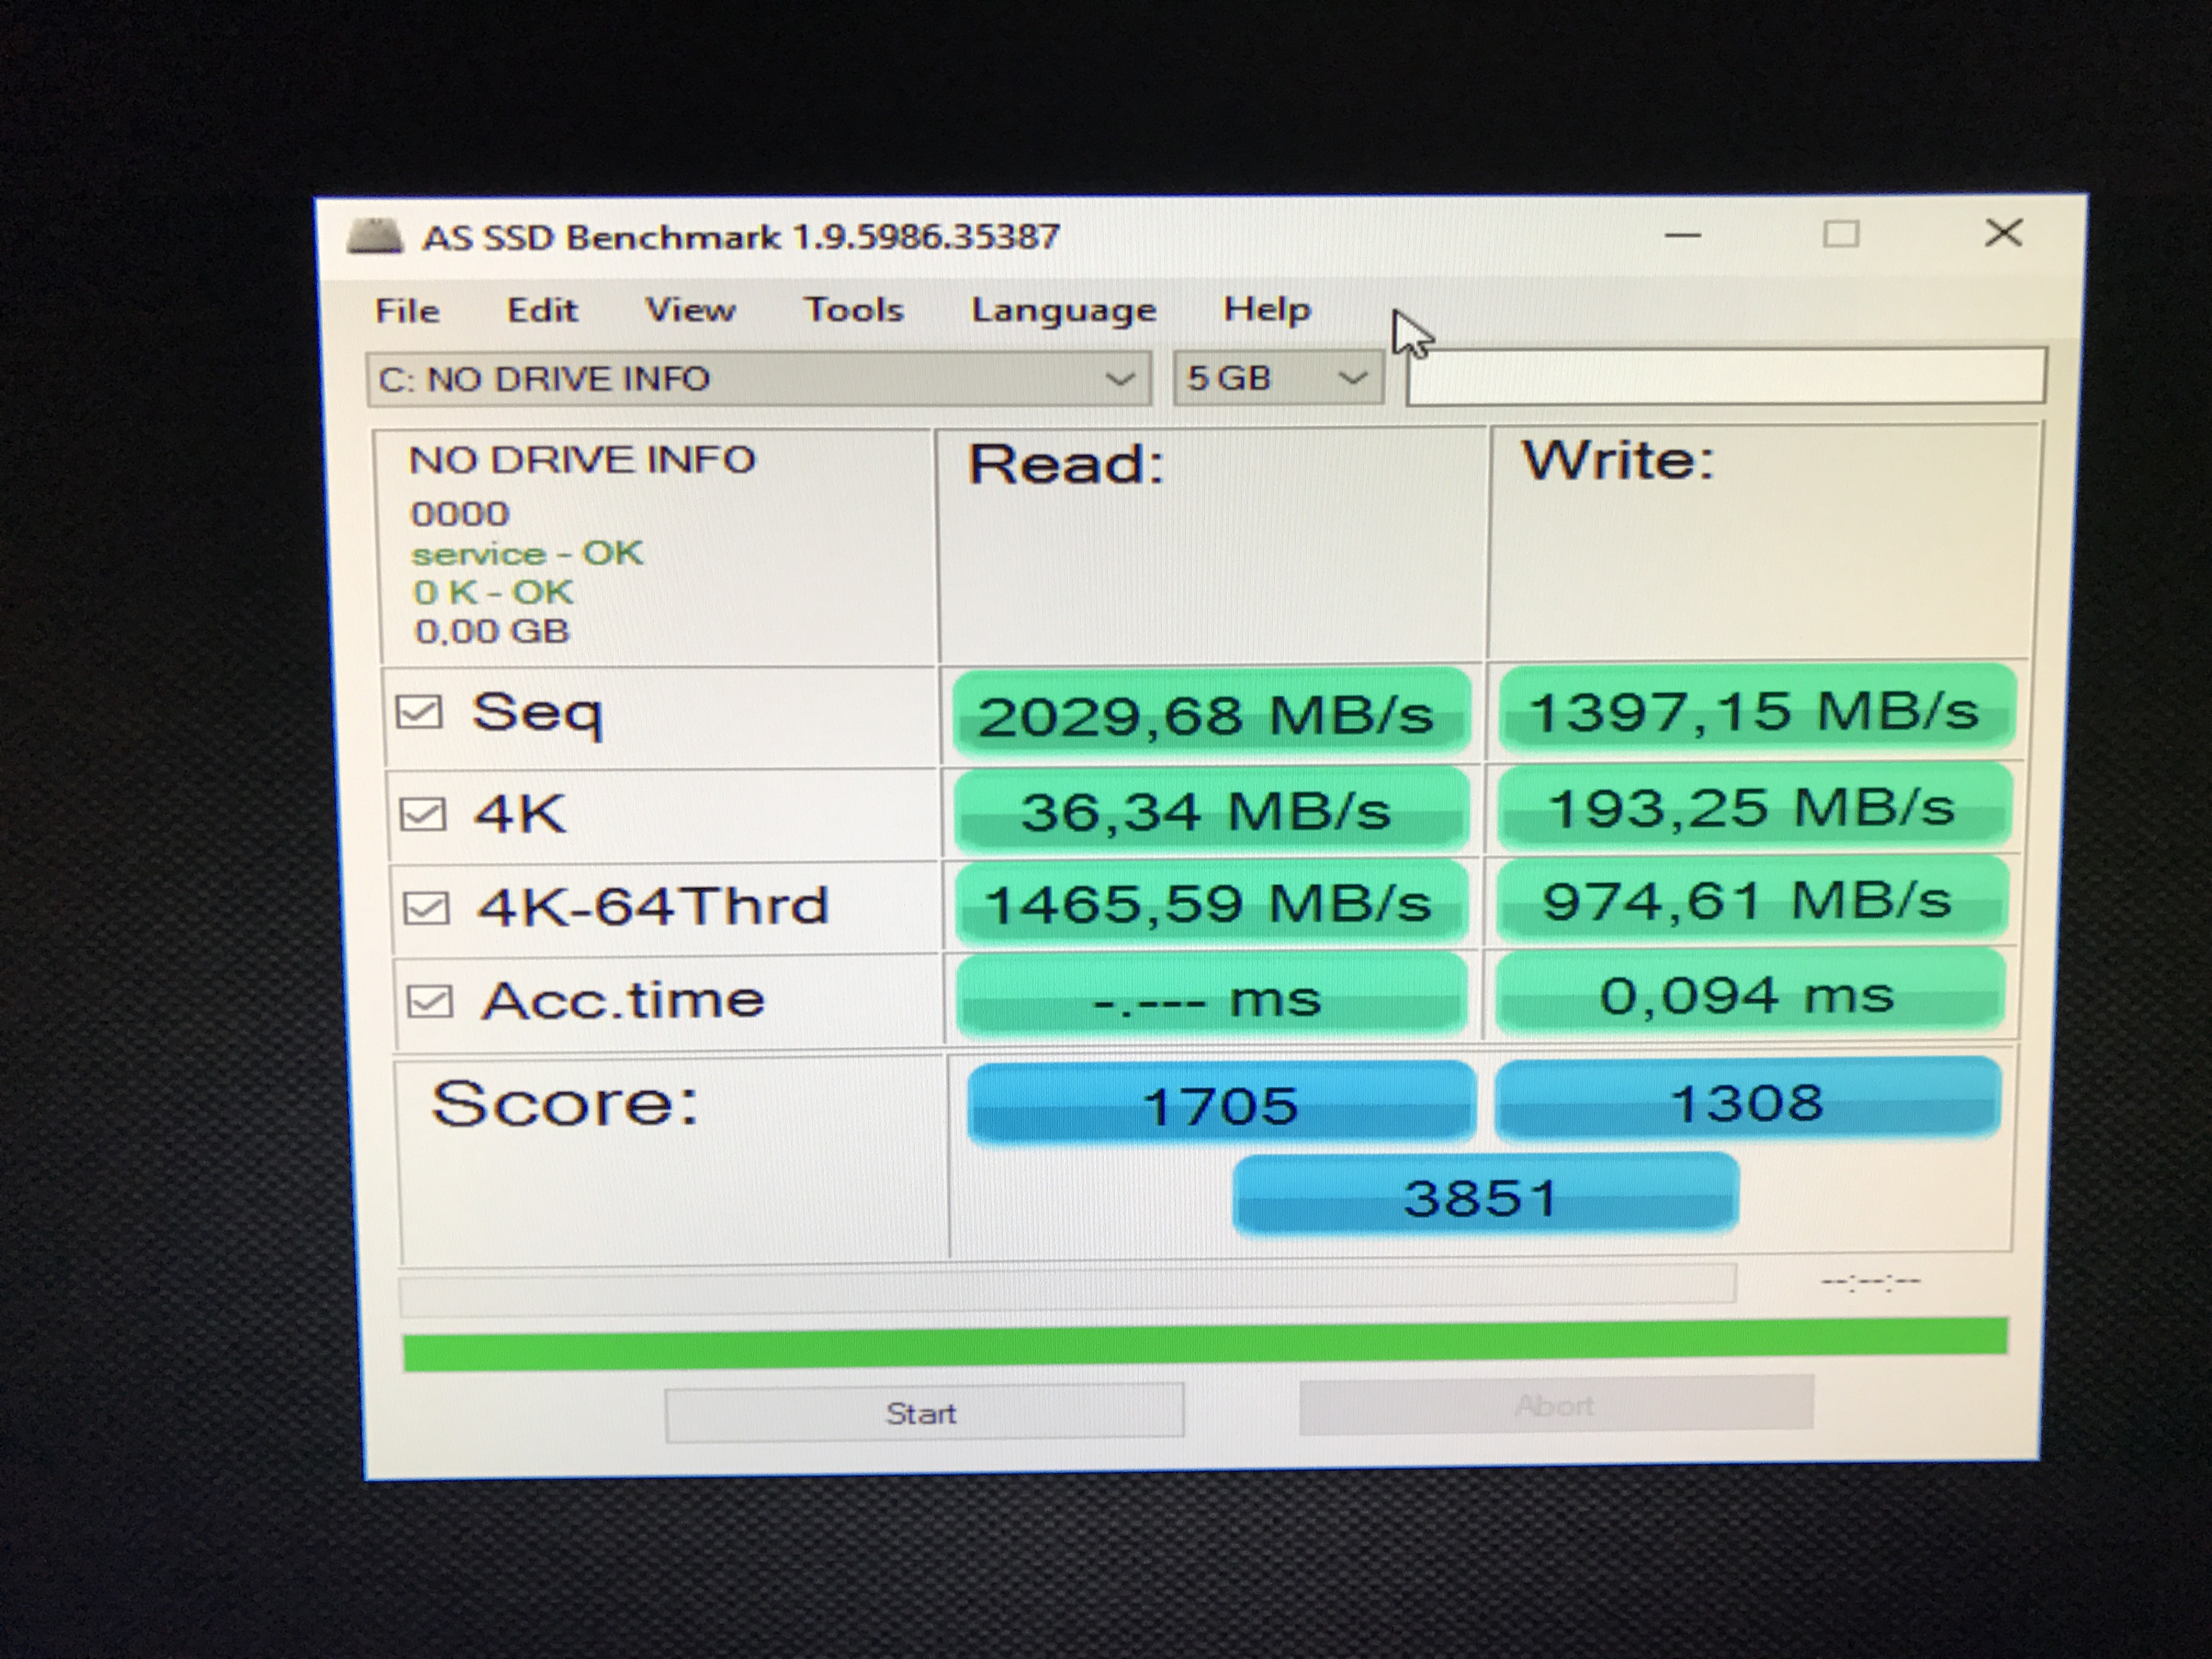The height and width of the screenshot is (1659, 2212).
Task: Click the AS SSD drive icon in title bar
Action: click(375, 236)
